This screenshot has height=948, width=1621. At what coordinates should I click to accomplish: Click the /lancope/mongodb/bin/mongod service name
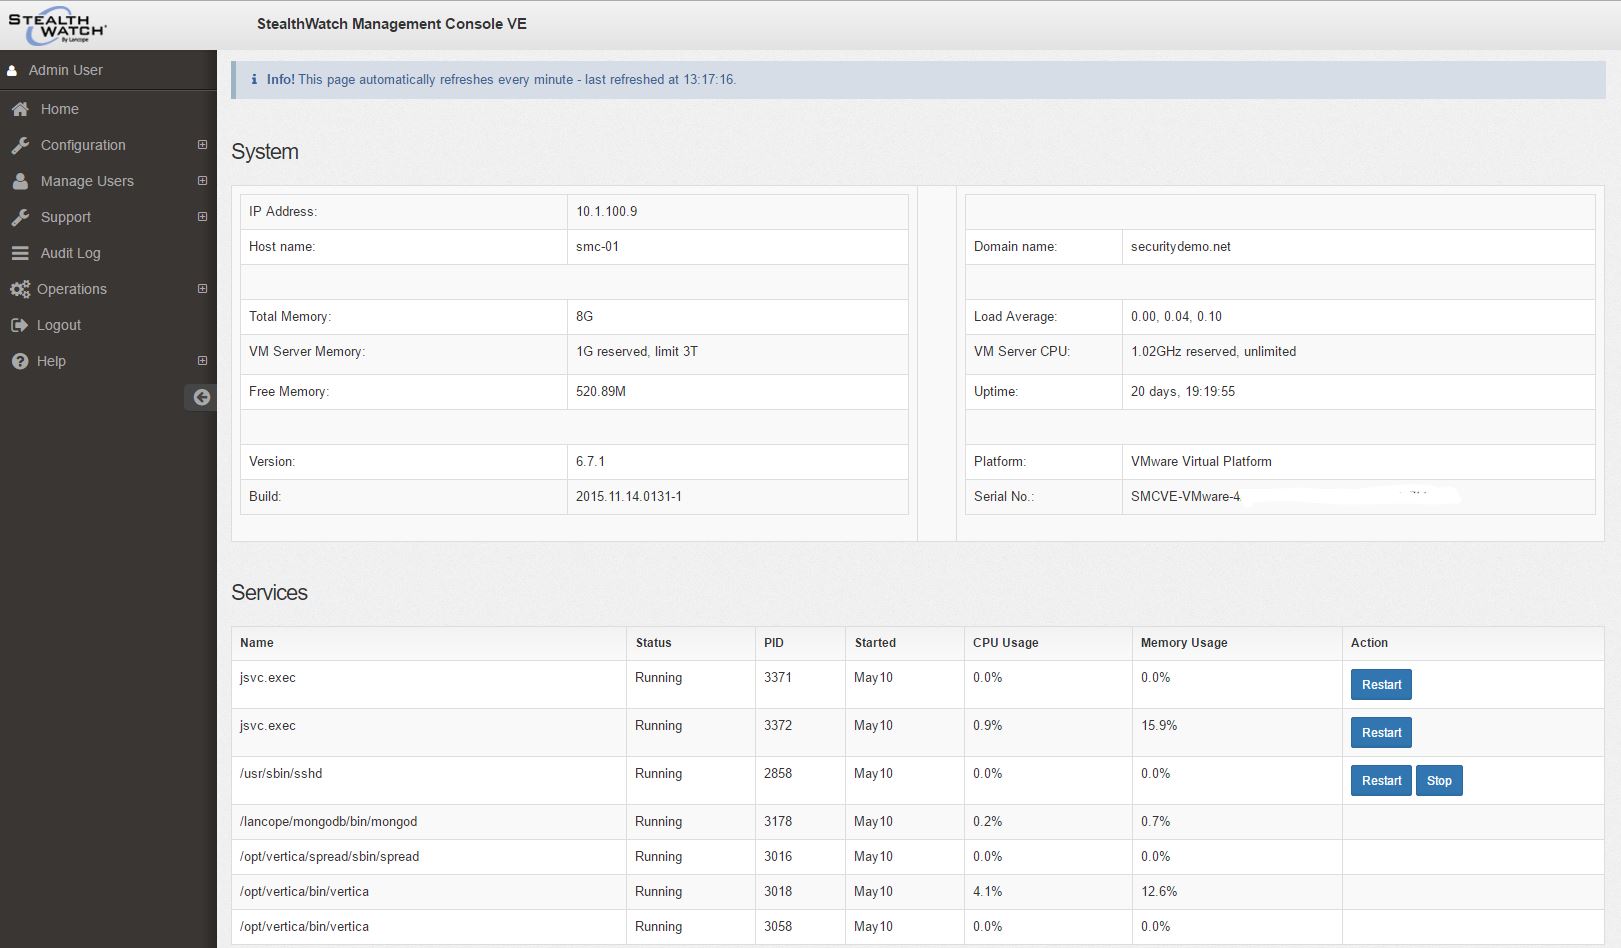tap(328, 821)
